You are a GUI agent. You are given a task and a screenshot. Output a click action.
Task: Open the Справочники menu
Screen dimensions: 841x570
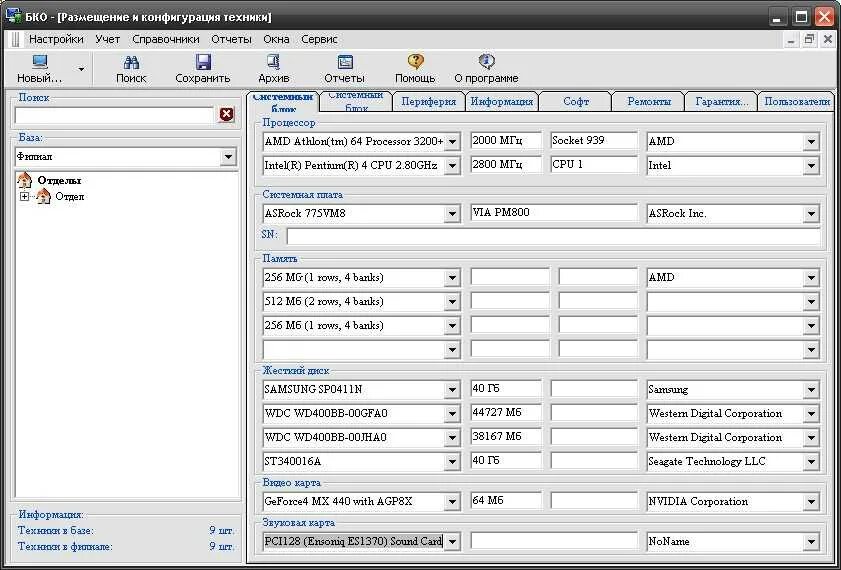coord(166,39)
